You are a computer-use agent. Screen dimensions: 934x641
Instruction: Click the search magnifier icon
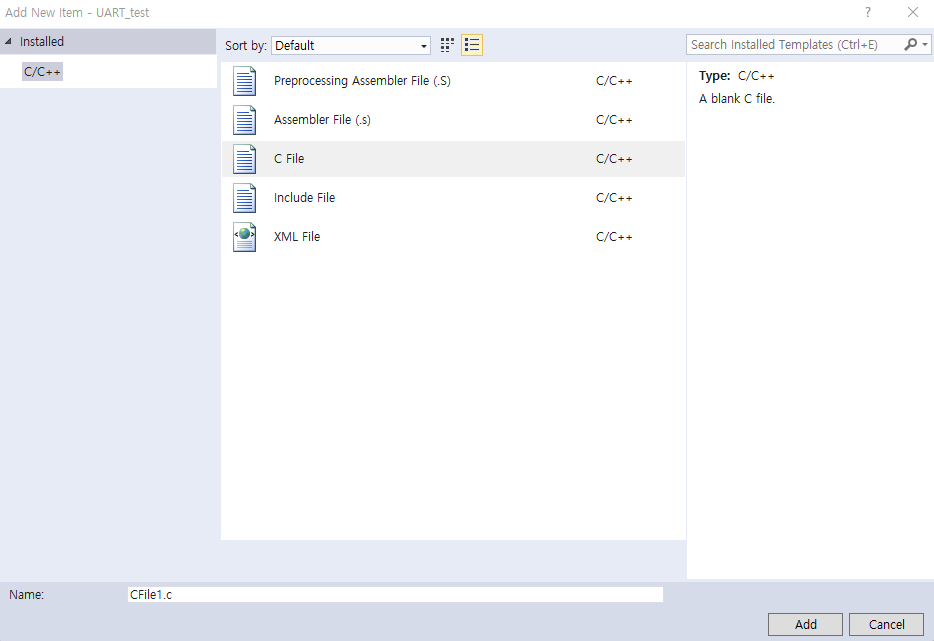click(x=910, y=45)
